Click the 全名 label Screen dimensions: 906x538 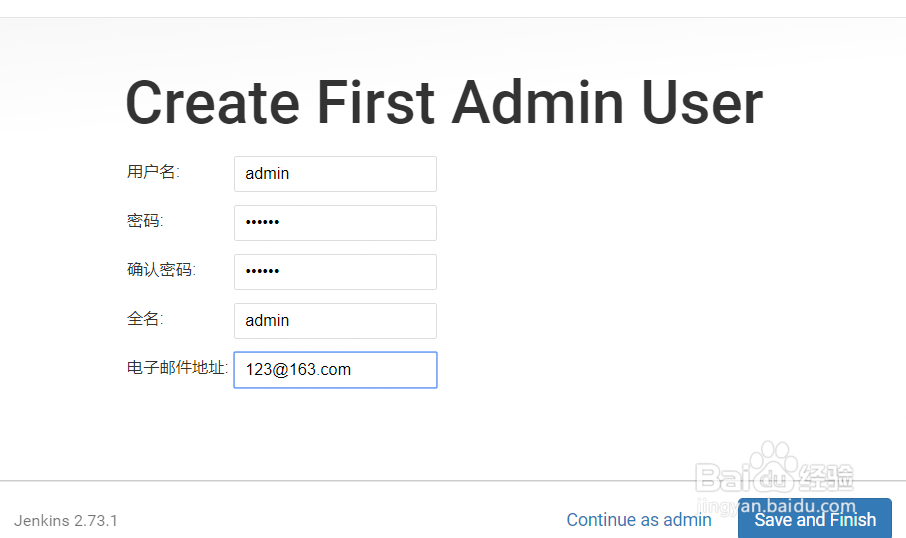pos(145,318)
